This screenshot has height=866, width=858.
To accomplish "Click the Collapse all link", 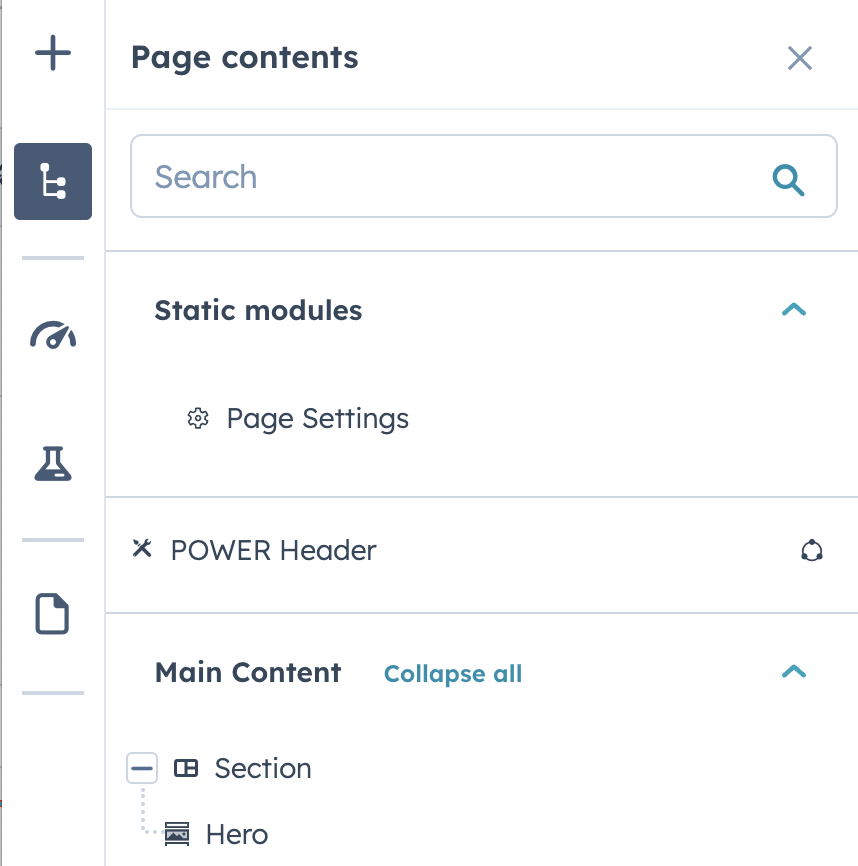I will 452,673.
